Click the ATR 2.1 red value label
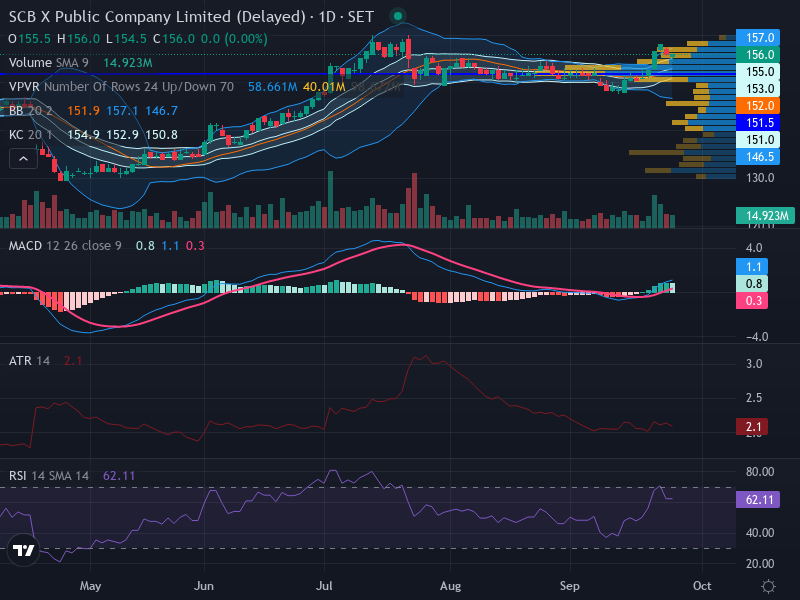 [752, 427]
